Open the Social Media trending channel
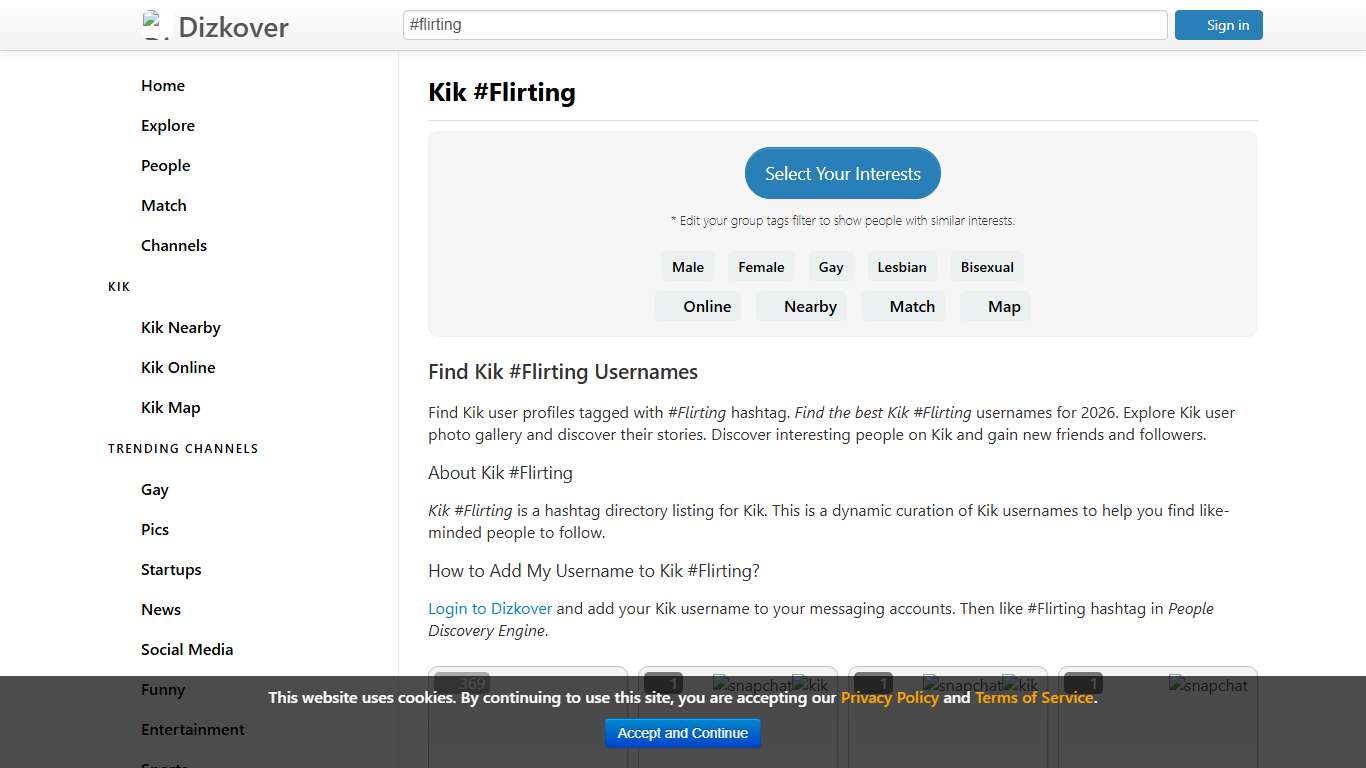Screen dimensions: 1366x768 187,649
